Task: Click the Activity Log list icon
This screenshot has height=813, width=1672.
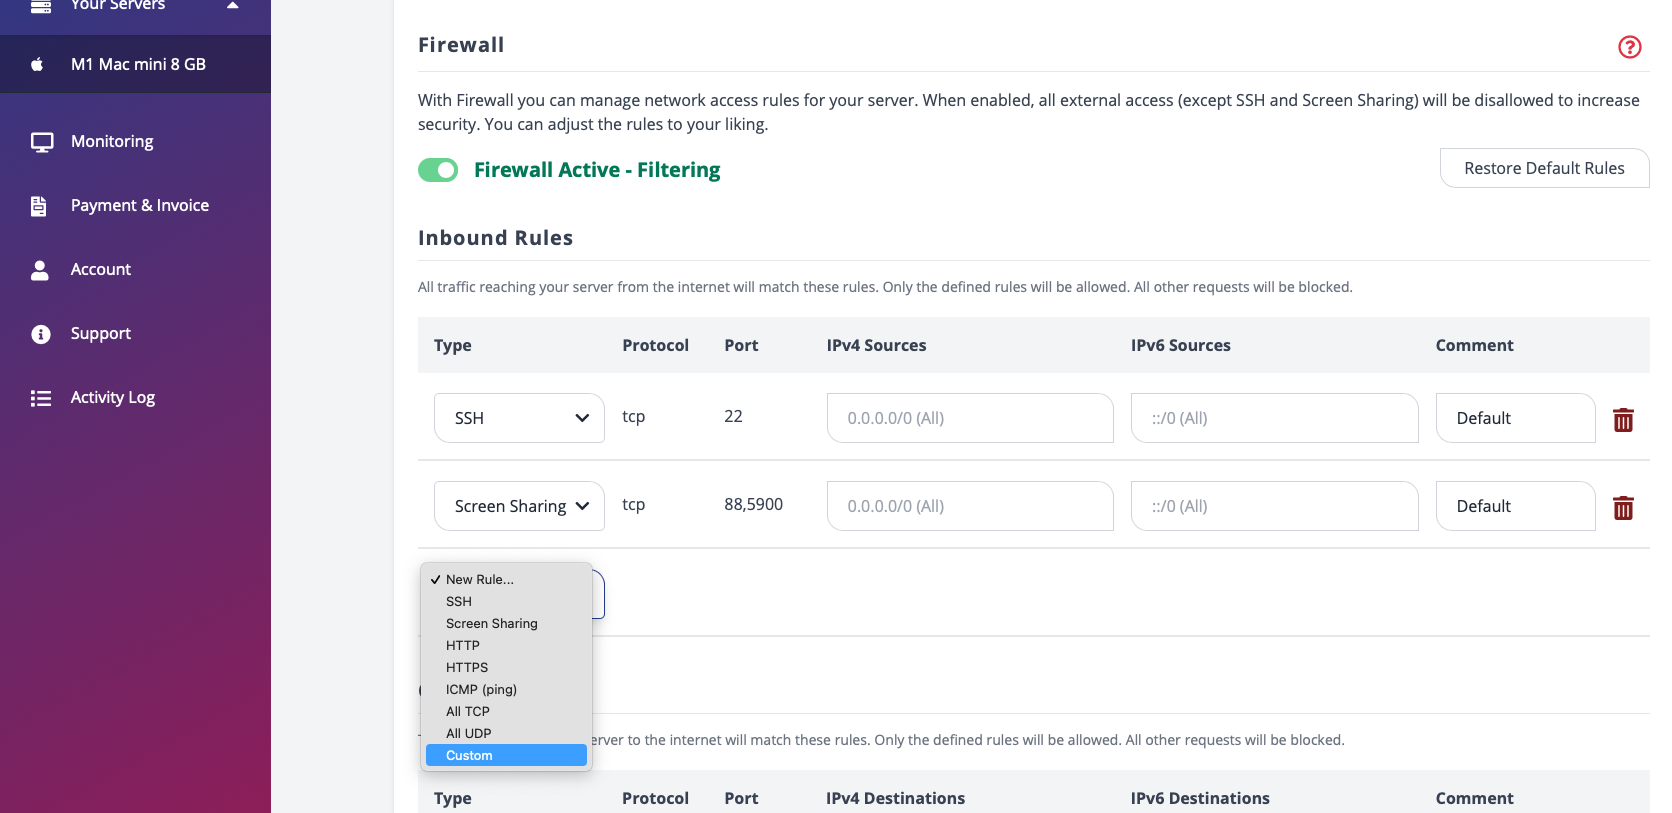Action: (x=41, y=398)
